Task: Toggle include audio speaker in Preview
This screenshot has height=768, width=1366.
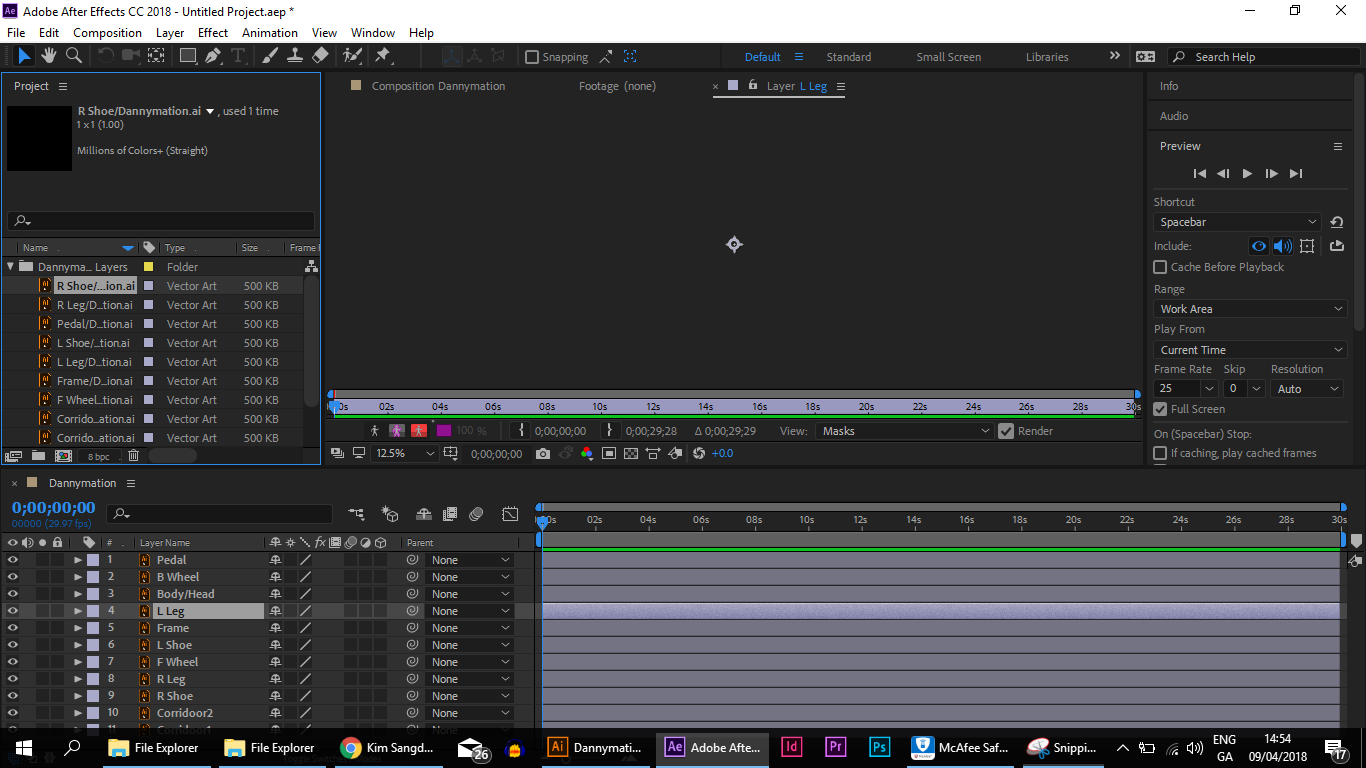Action: point(1282,246)
